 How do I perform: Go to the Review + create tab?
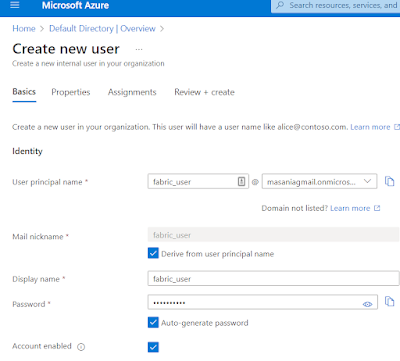tap(204, 92)
